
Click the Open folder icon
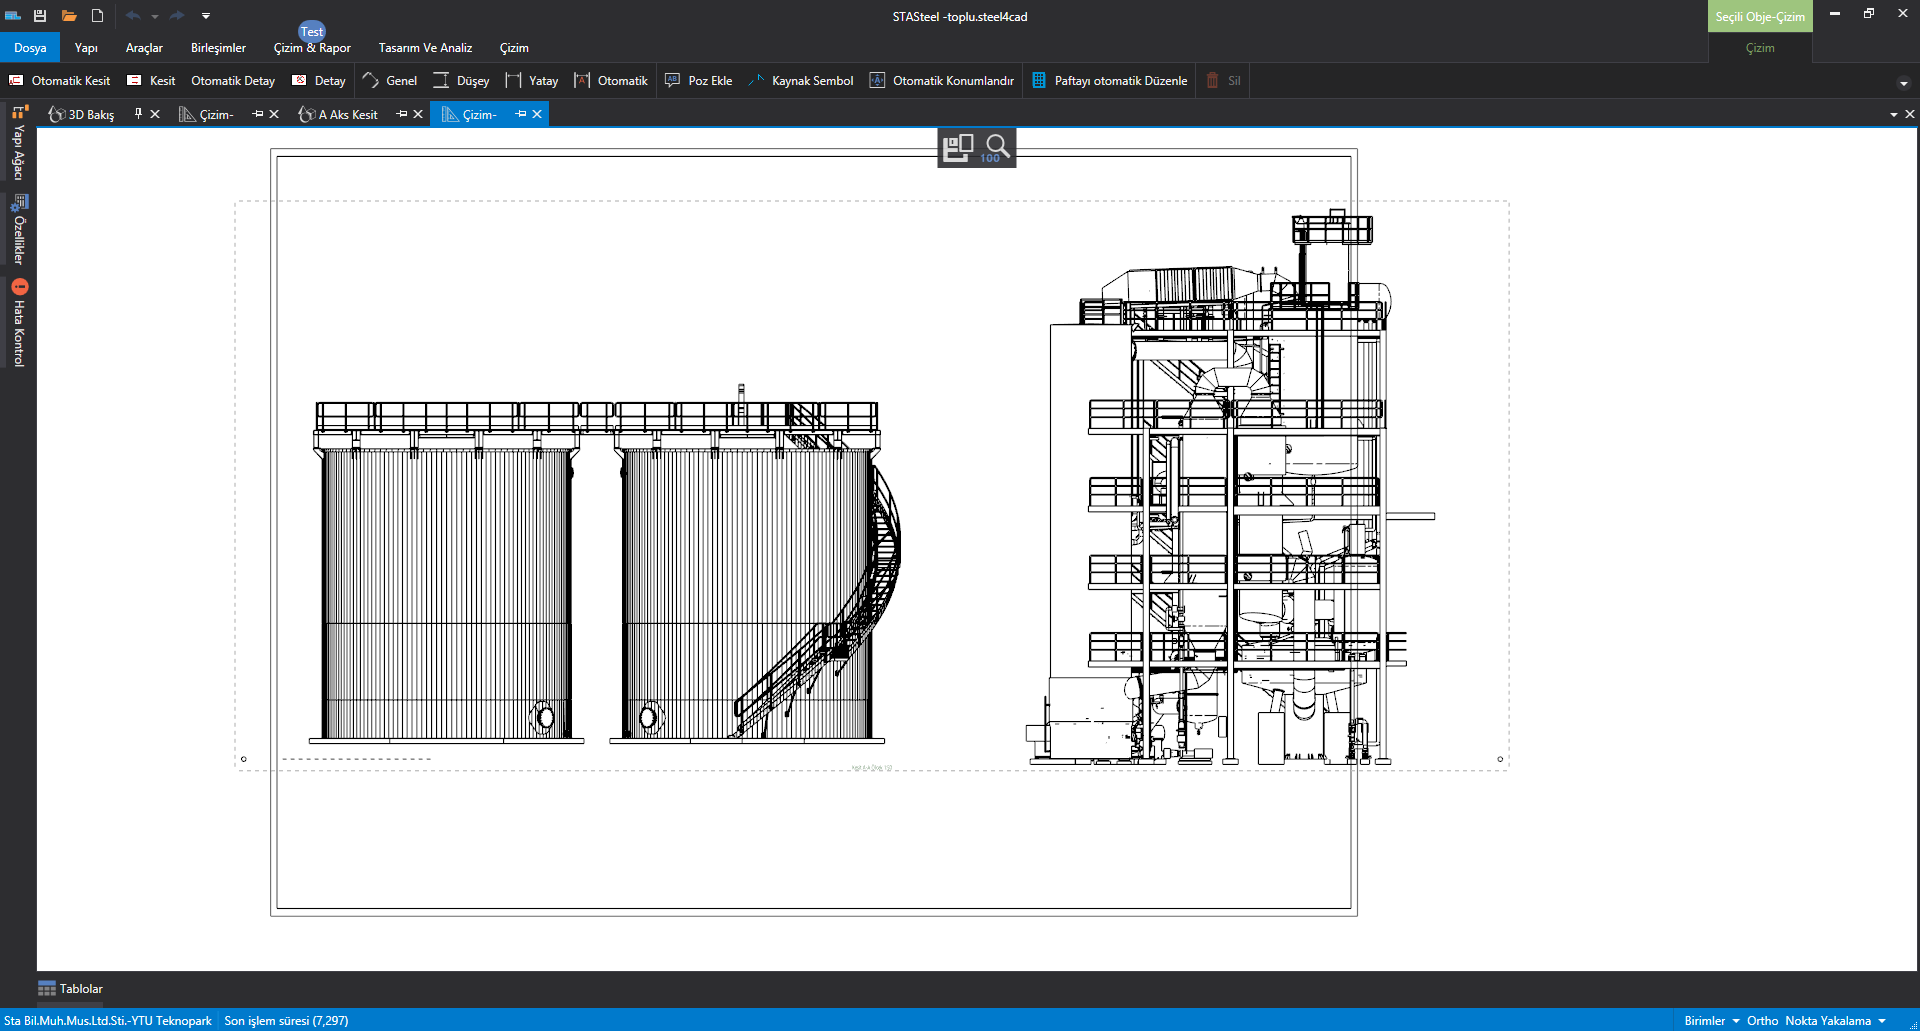69,16
